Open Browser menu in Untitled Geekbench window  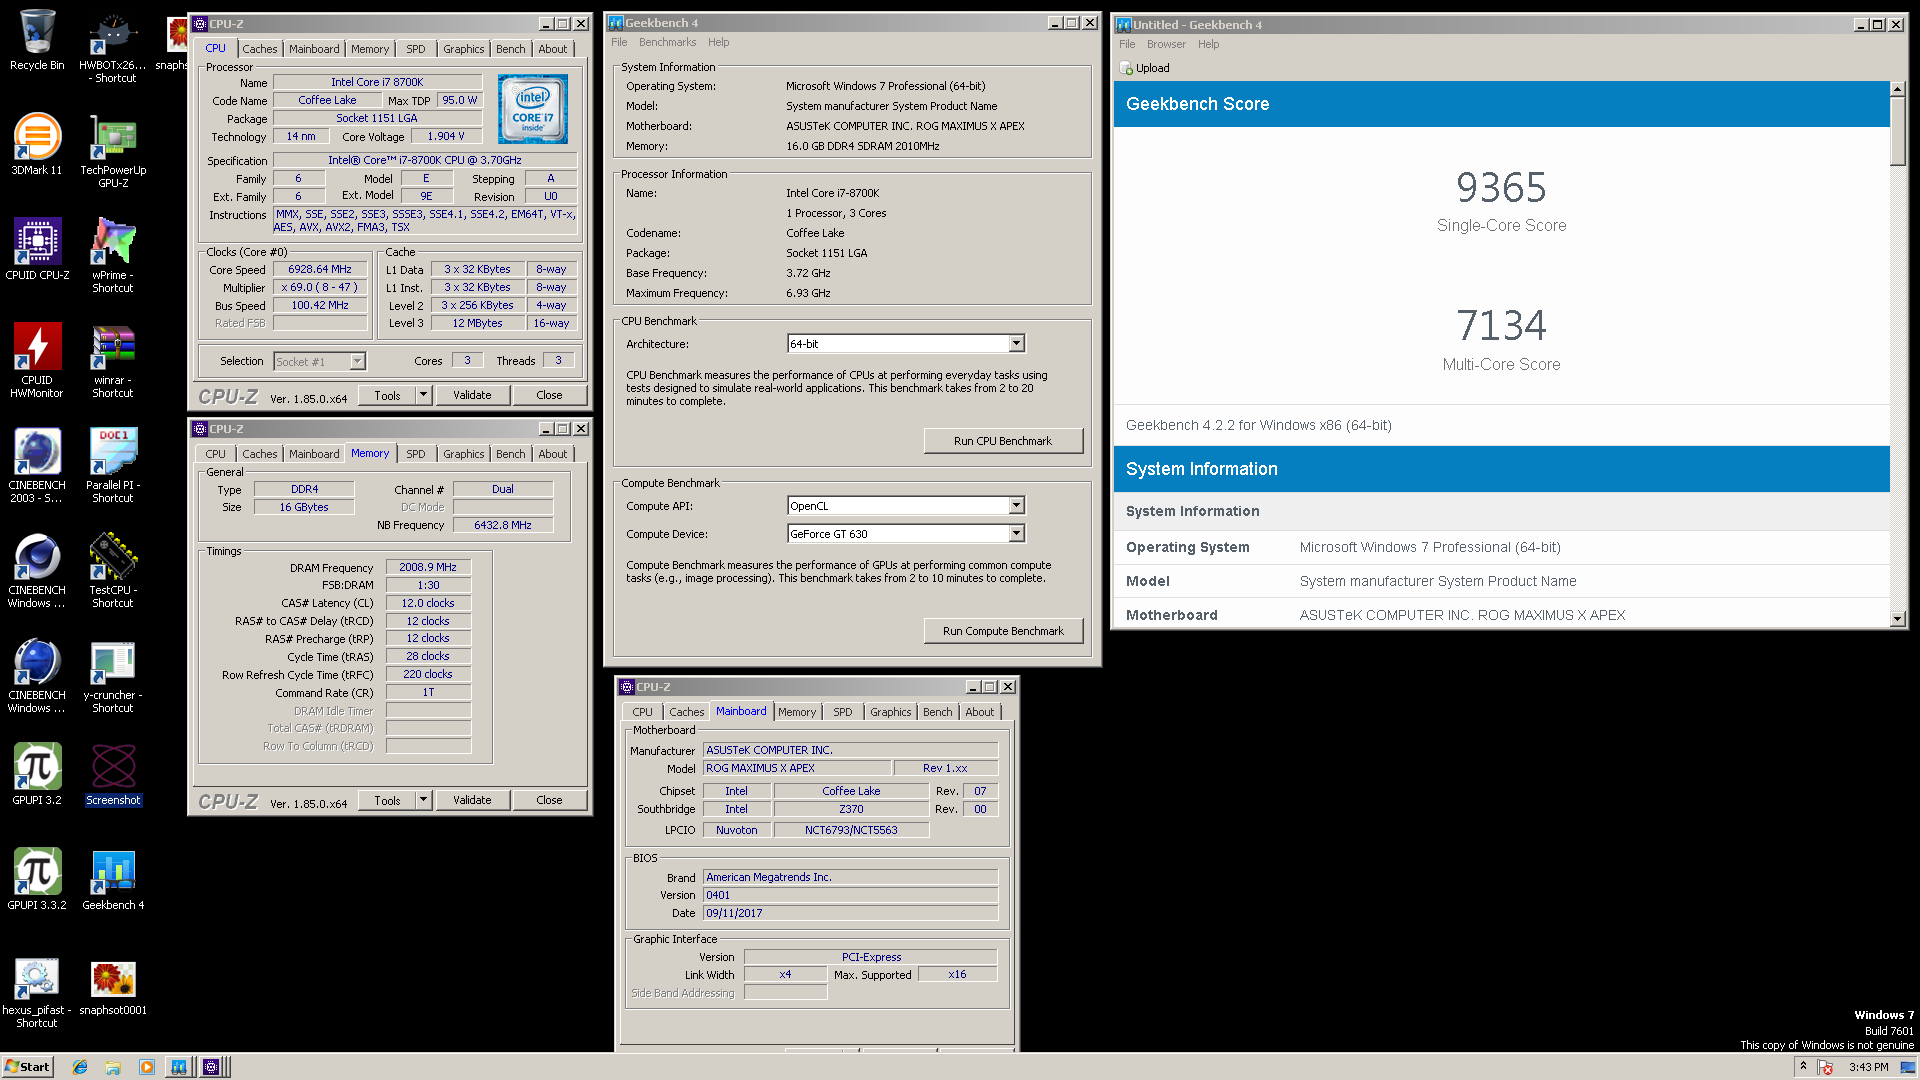(x=1166, y=44)
